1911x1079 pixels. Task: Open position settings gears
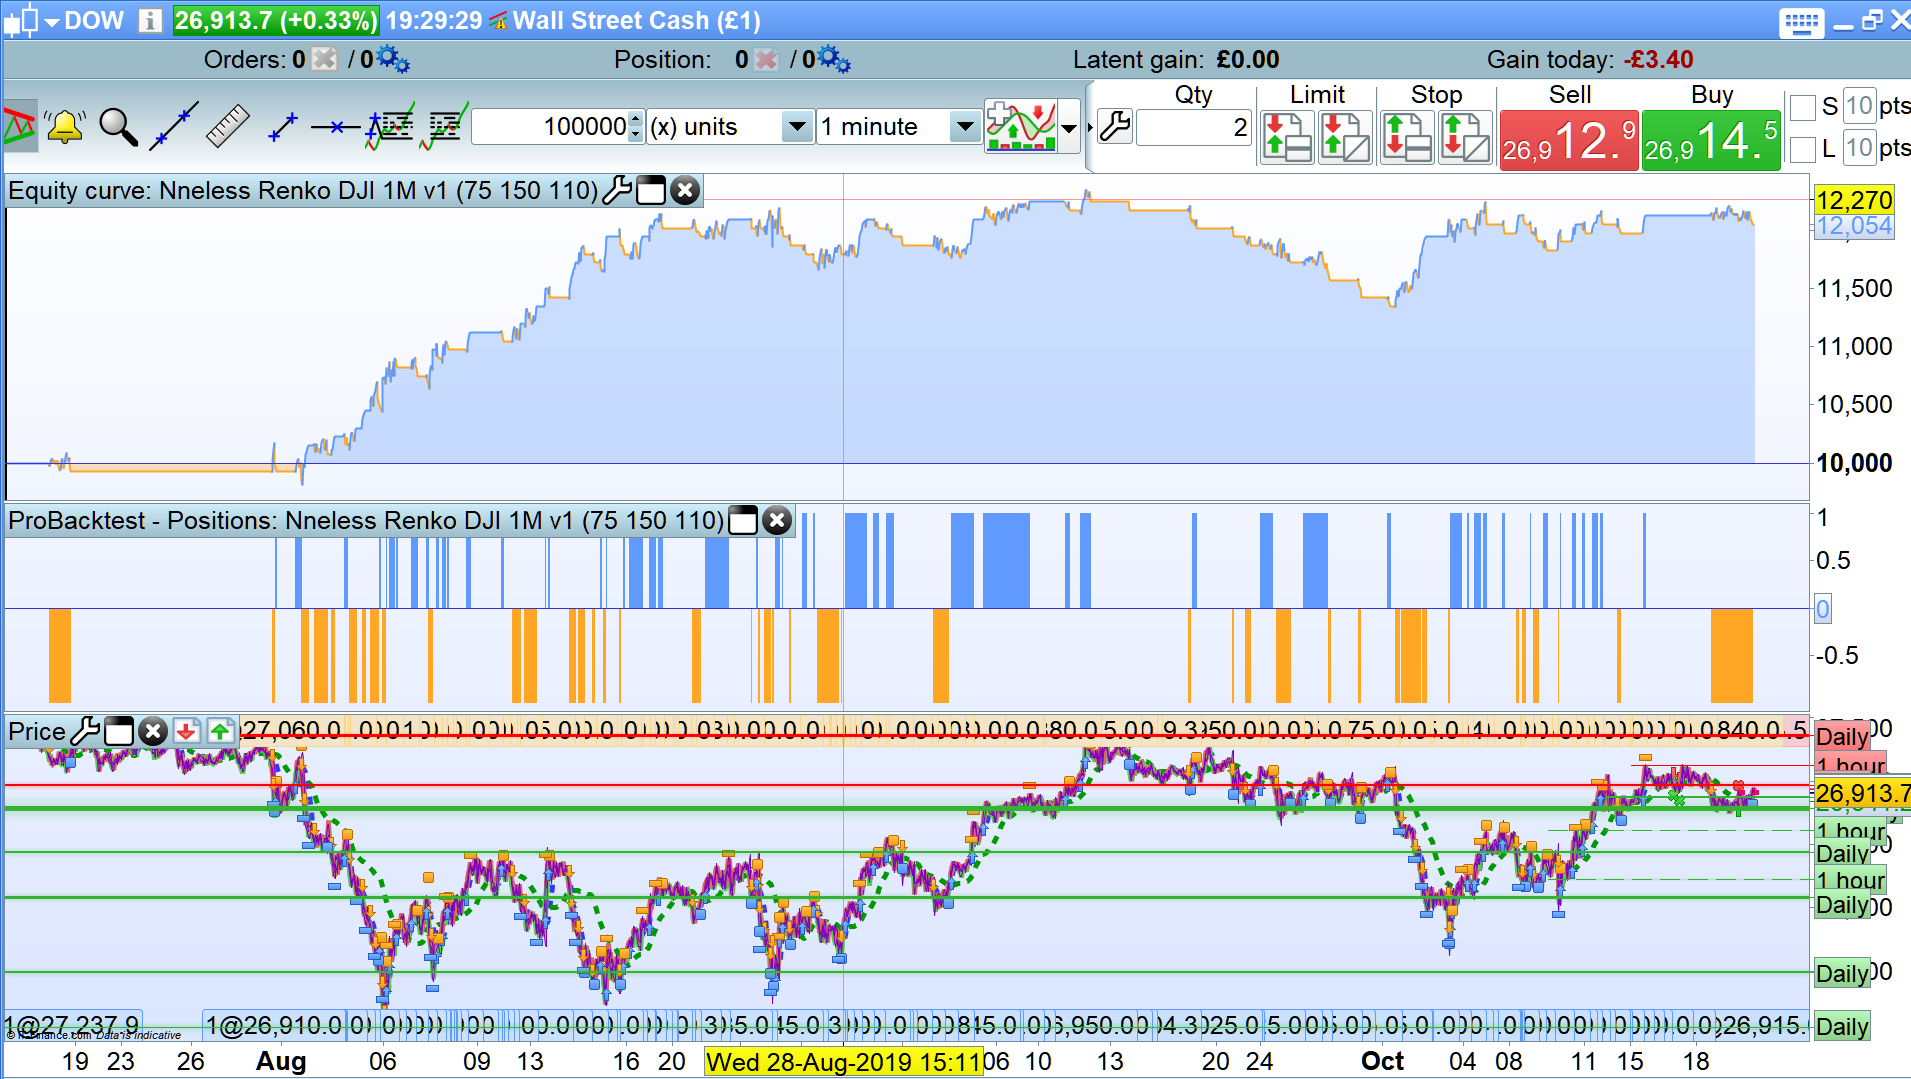coord(834,59)
